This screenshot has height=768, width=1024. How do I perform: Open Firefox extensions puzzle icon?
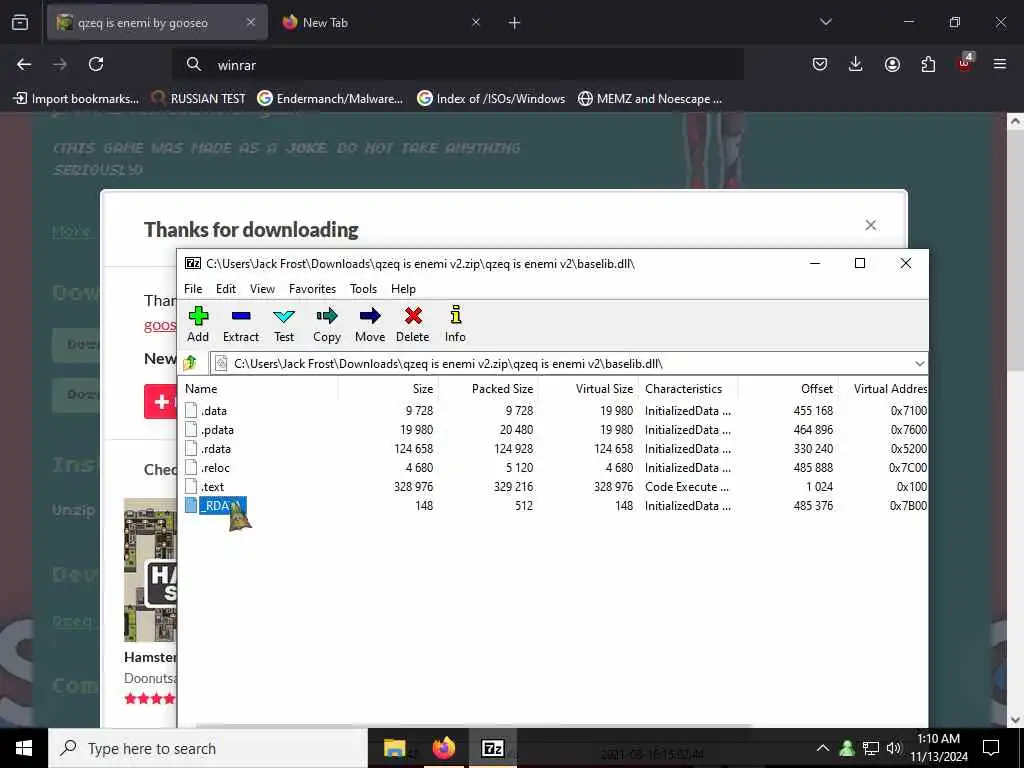(x=928, y=64)
